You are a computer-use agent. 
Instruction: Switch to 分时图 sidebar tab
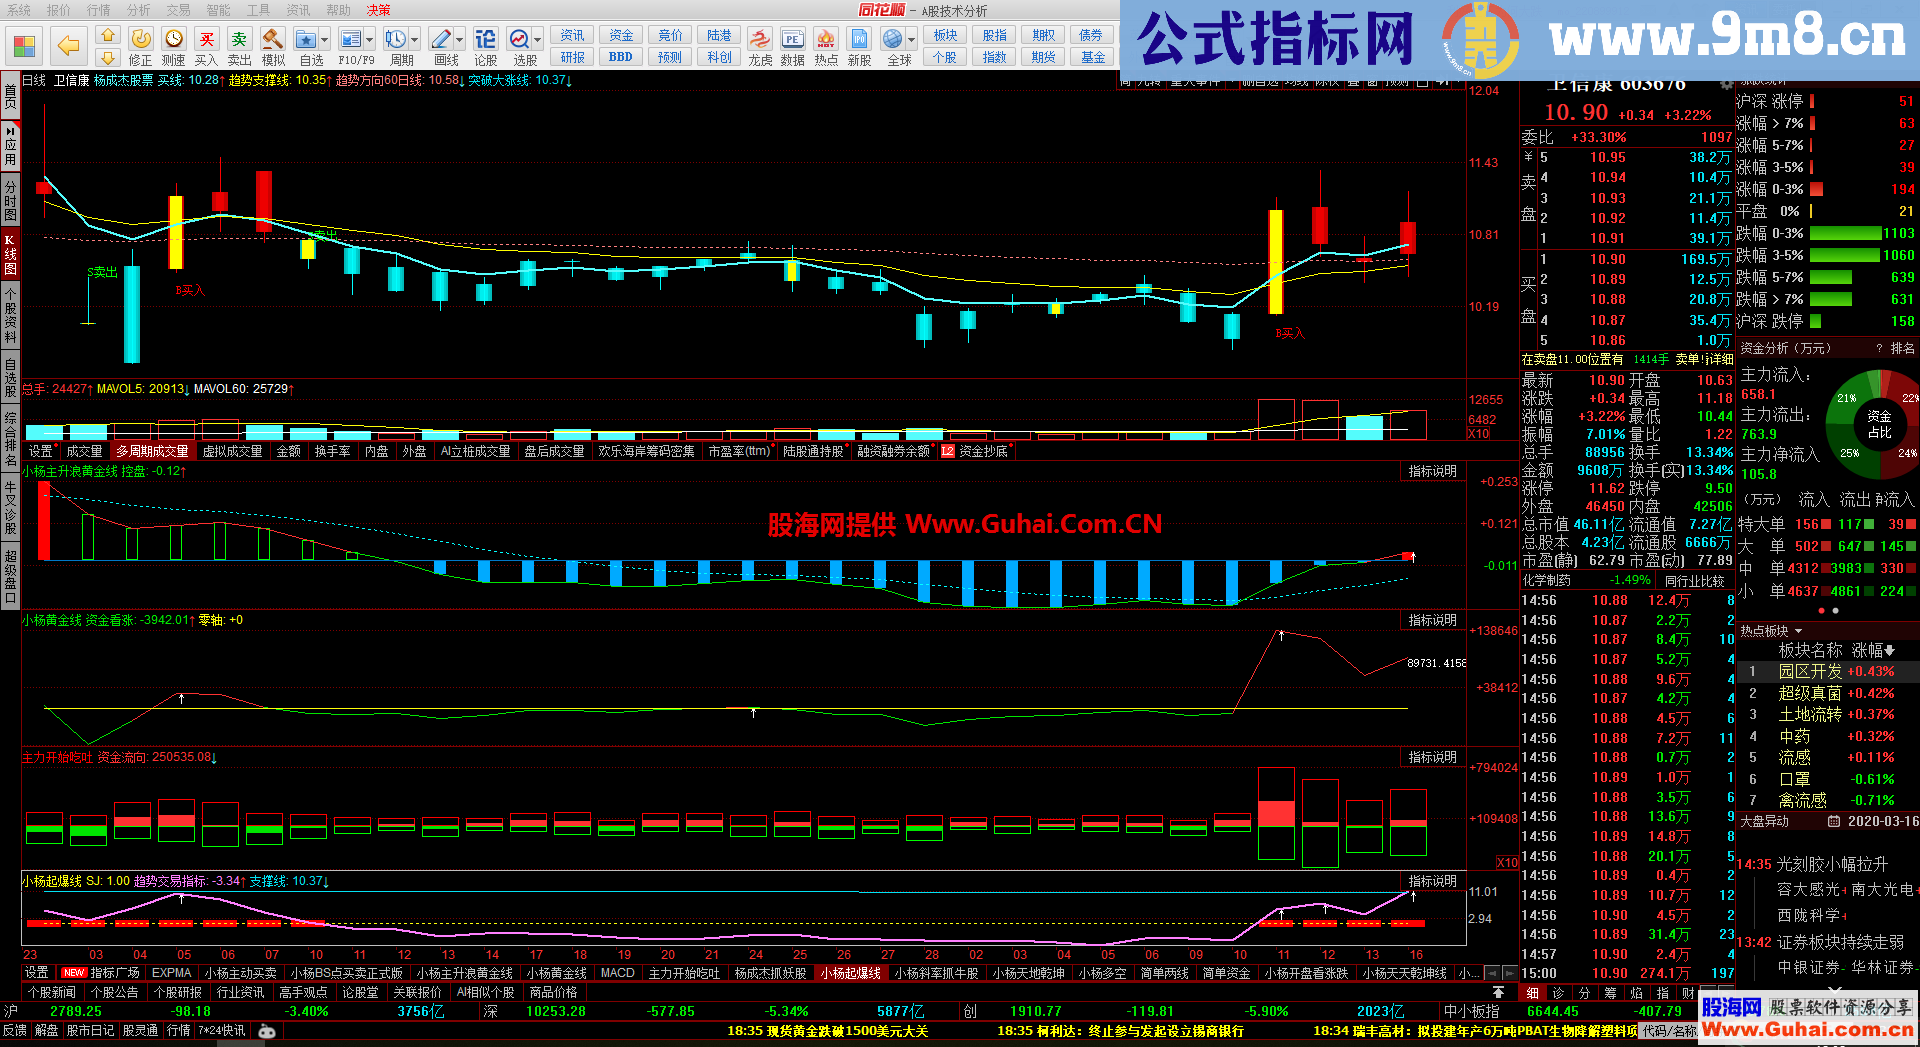point(10,200)
